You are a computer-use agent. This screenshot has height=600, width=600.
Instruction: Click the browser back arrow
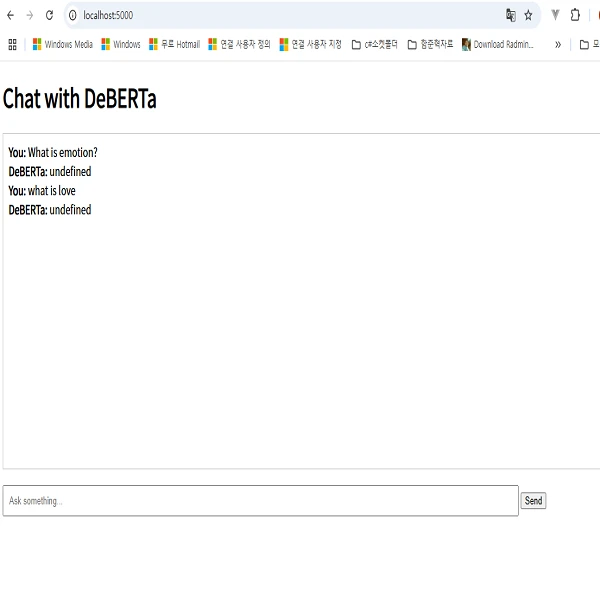(10, 15)
